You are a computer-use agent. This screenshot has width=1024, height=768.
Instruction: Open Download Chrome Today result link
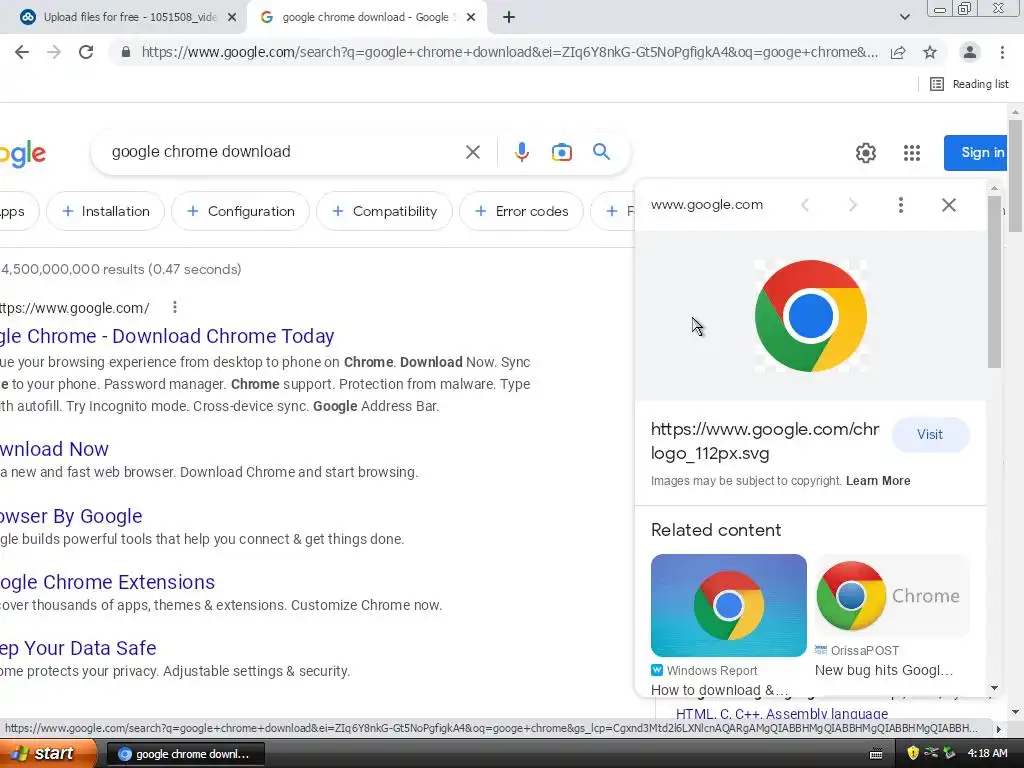(x=167, y=336)
